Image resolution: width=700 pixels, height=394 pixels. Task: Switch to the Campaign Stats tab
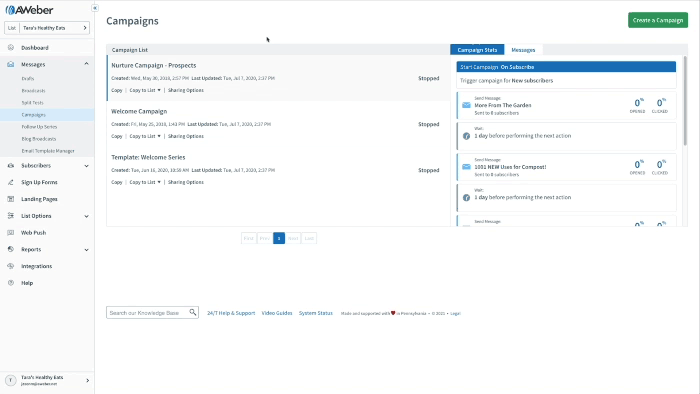[x=477, y=50]
